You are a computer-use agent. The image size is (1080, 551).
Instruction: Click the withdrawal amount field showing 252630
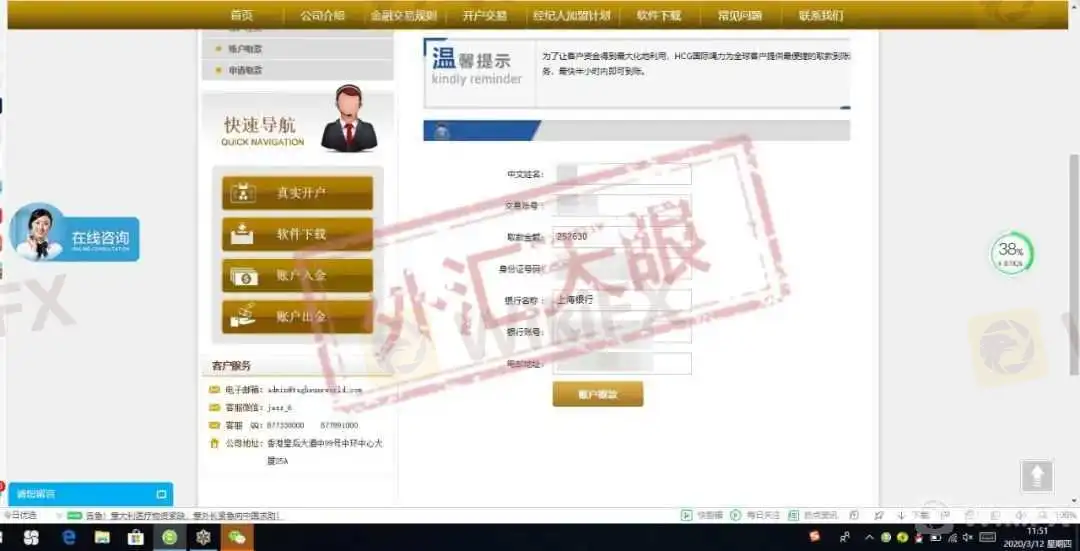point(623,236)
